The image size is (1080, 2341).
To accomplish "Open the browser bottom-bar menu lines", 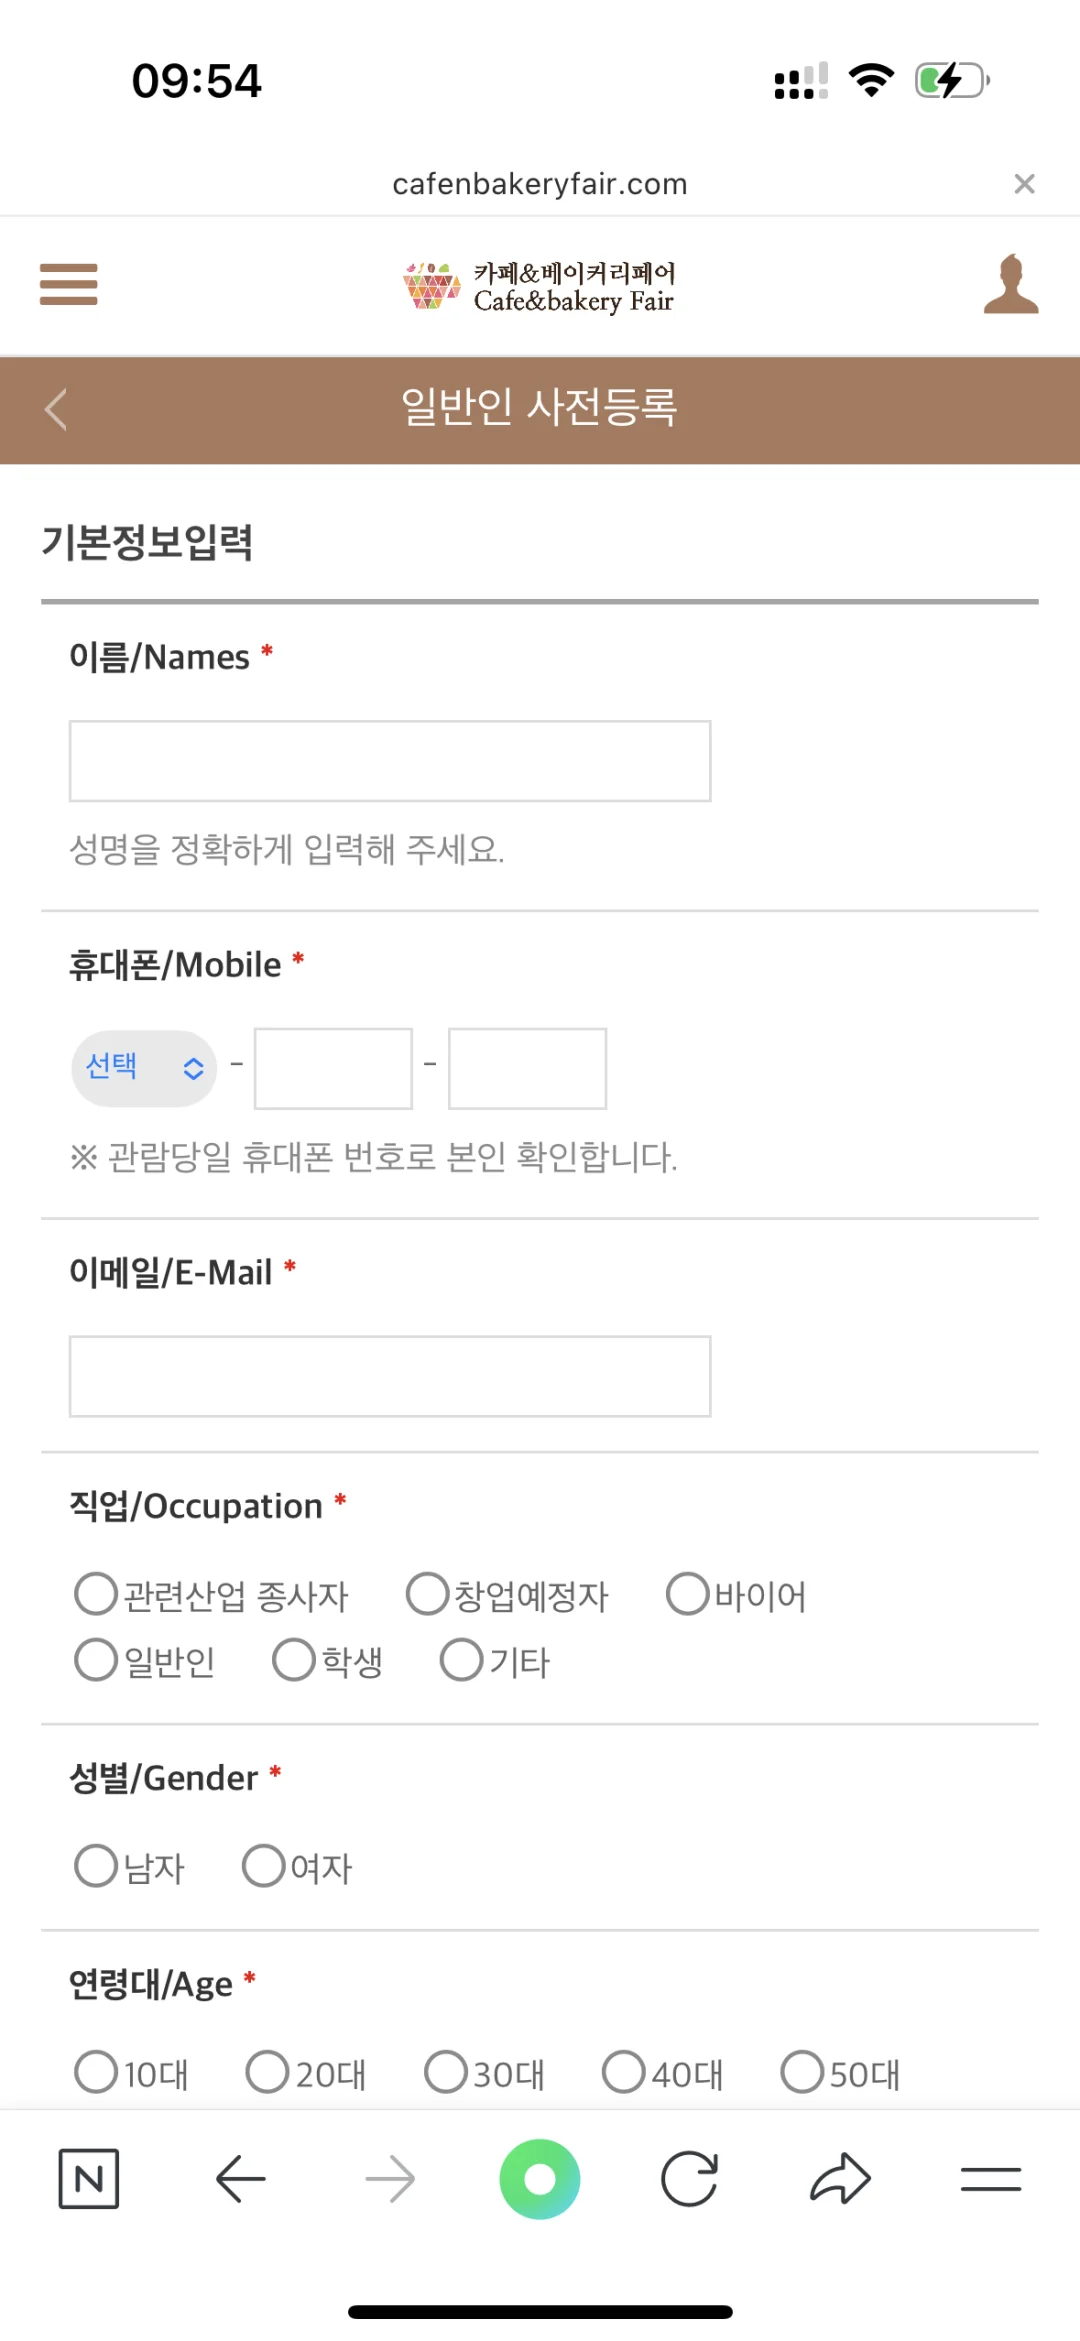I will point(990,2178).
